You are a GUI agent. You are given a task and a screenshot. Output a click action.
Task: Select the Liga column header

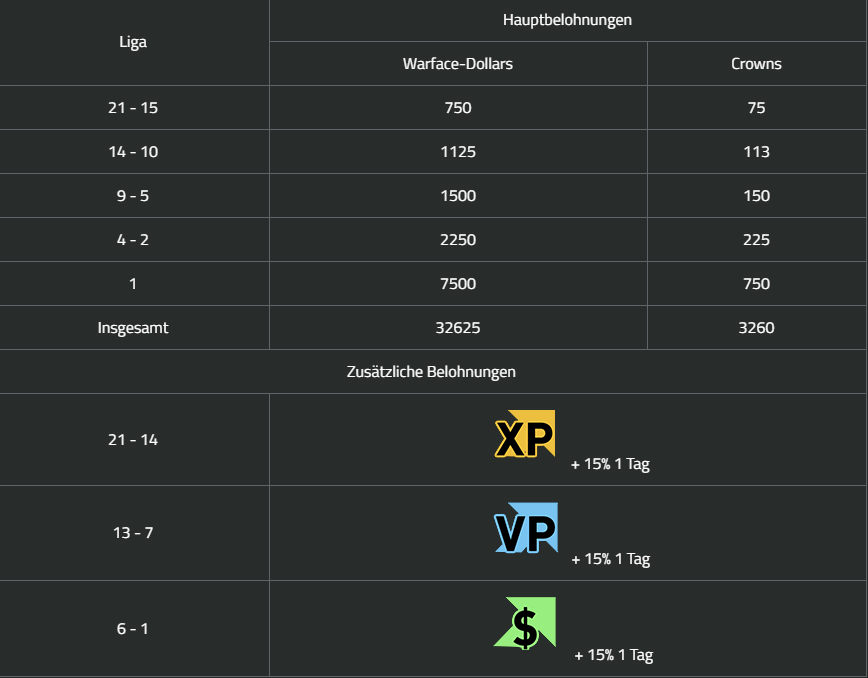(x=133, y=42)
